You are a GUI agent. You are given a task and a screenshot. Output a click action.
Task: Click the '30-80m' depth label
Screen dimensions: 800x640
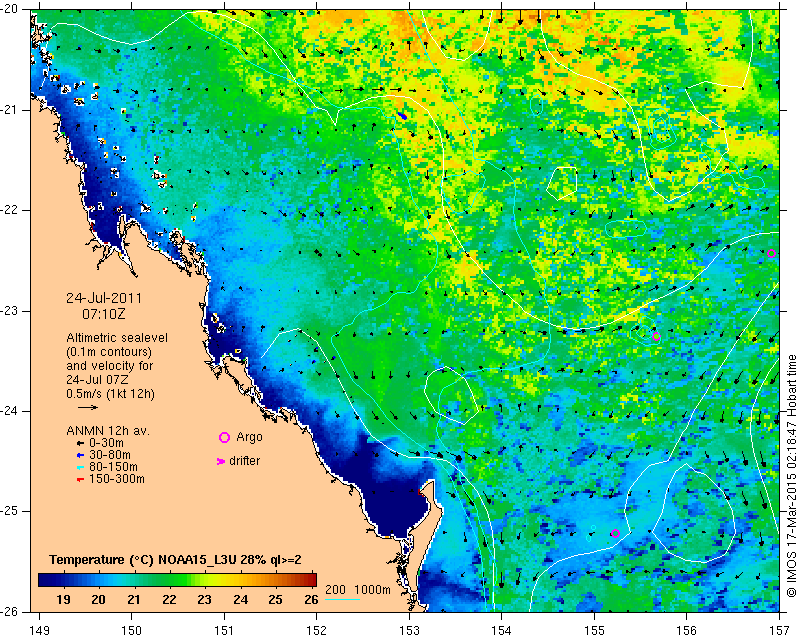pos(110,455)
